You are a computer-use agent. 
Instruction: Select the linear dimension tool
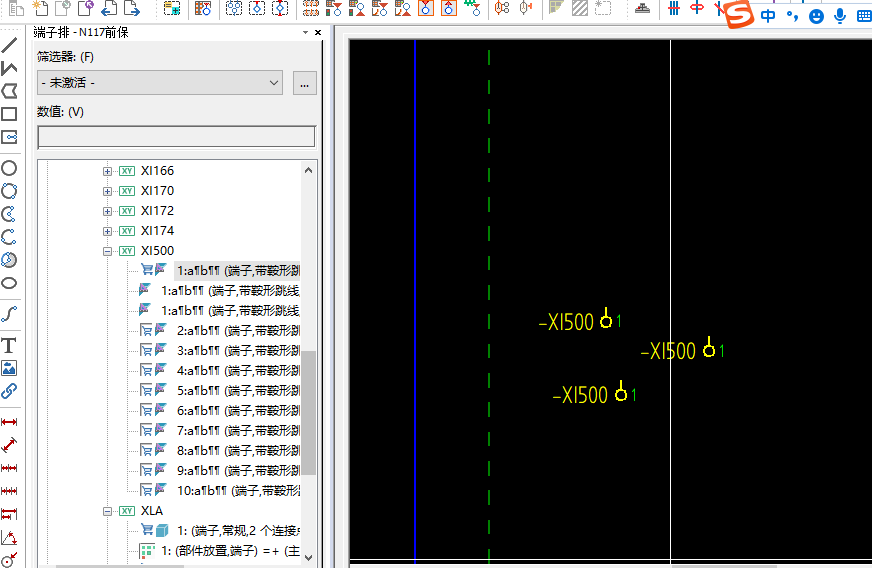coord(9,422)
